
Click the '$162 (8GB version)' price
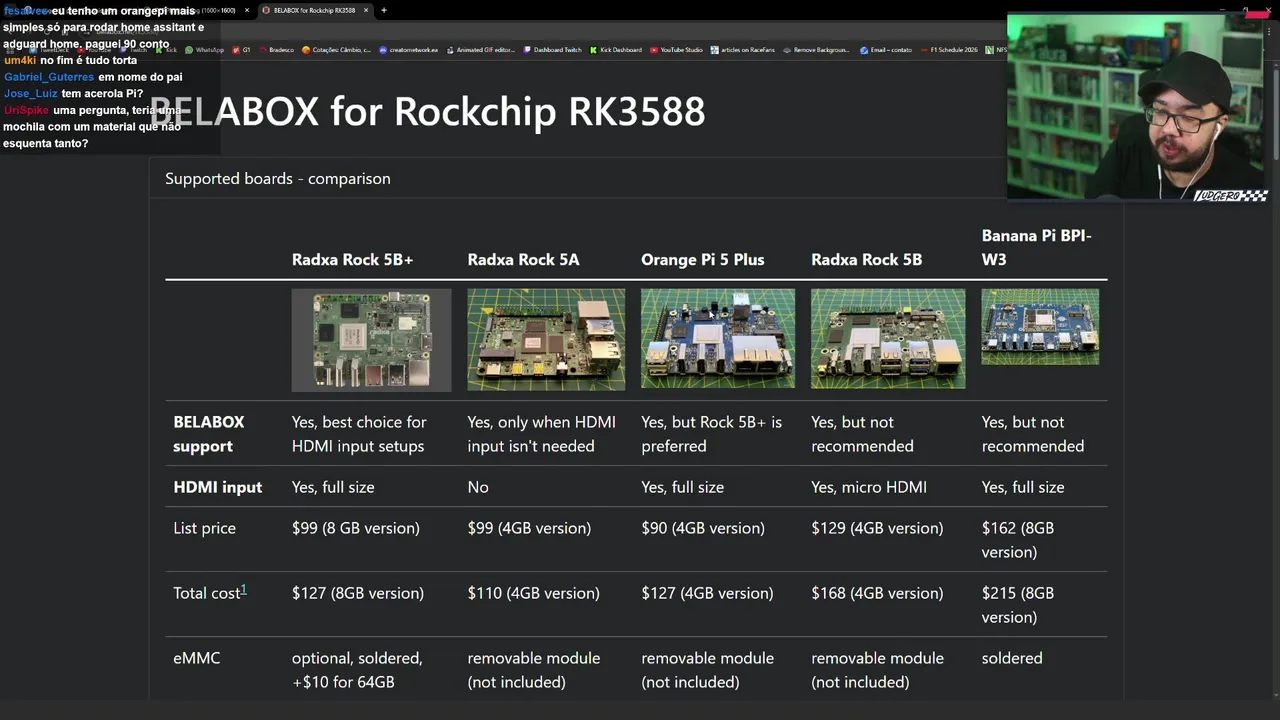[1018, 540]
